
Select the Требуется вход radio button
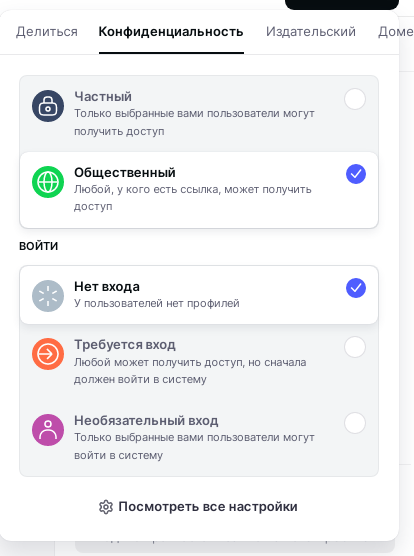pyautogui.click(x=355, y=347)
